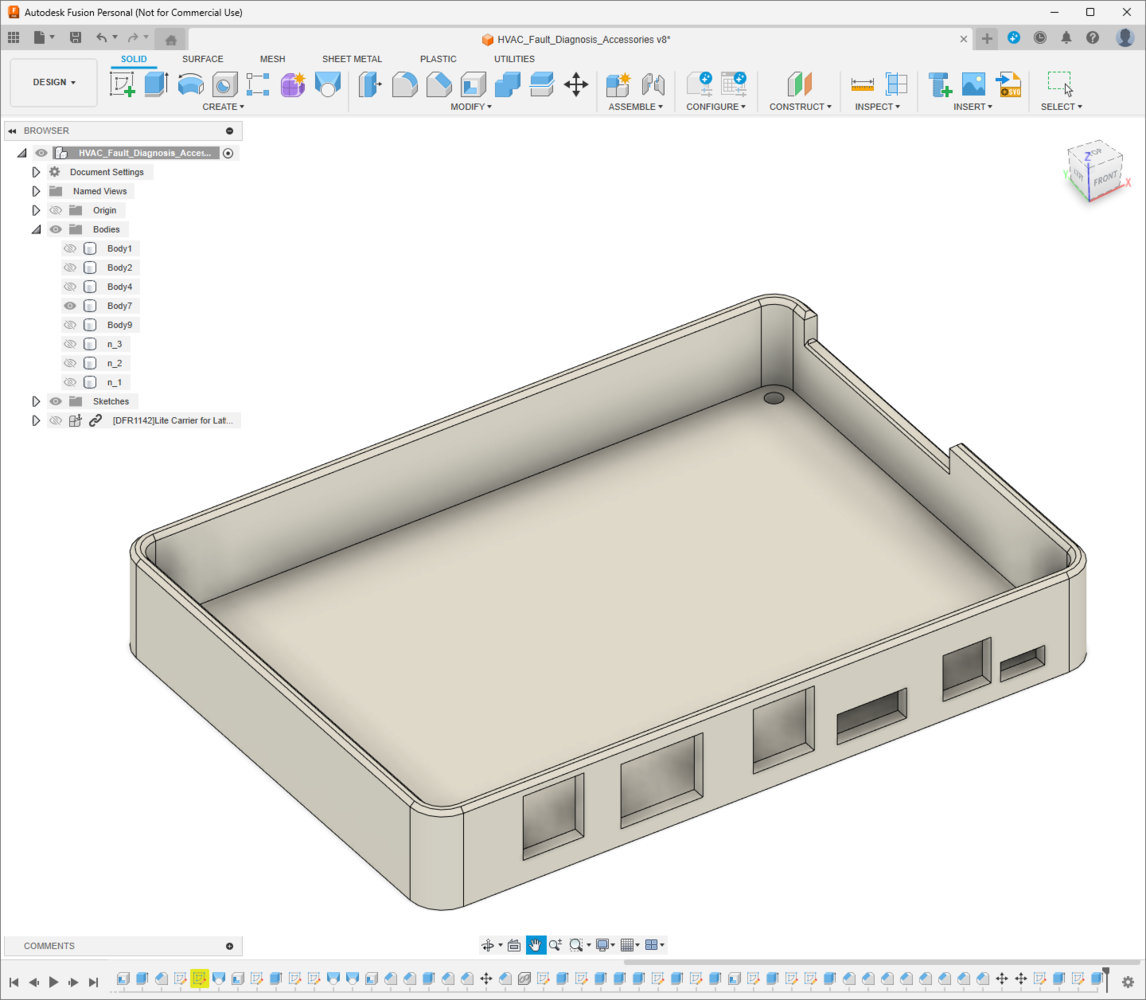Open timeline settings gear
The width and height of the screenshot is (1146, 1000).
(1128, 982)
